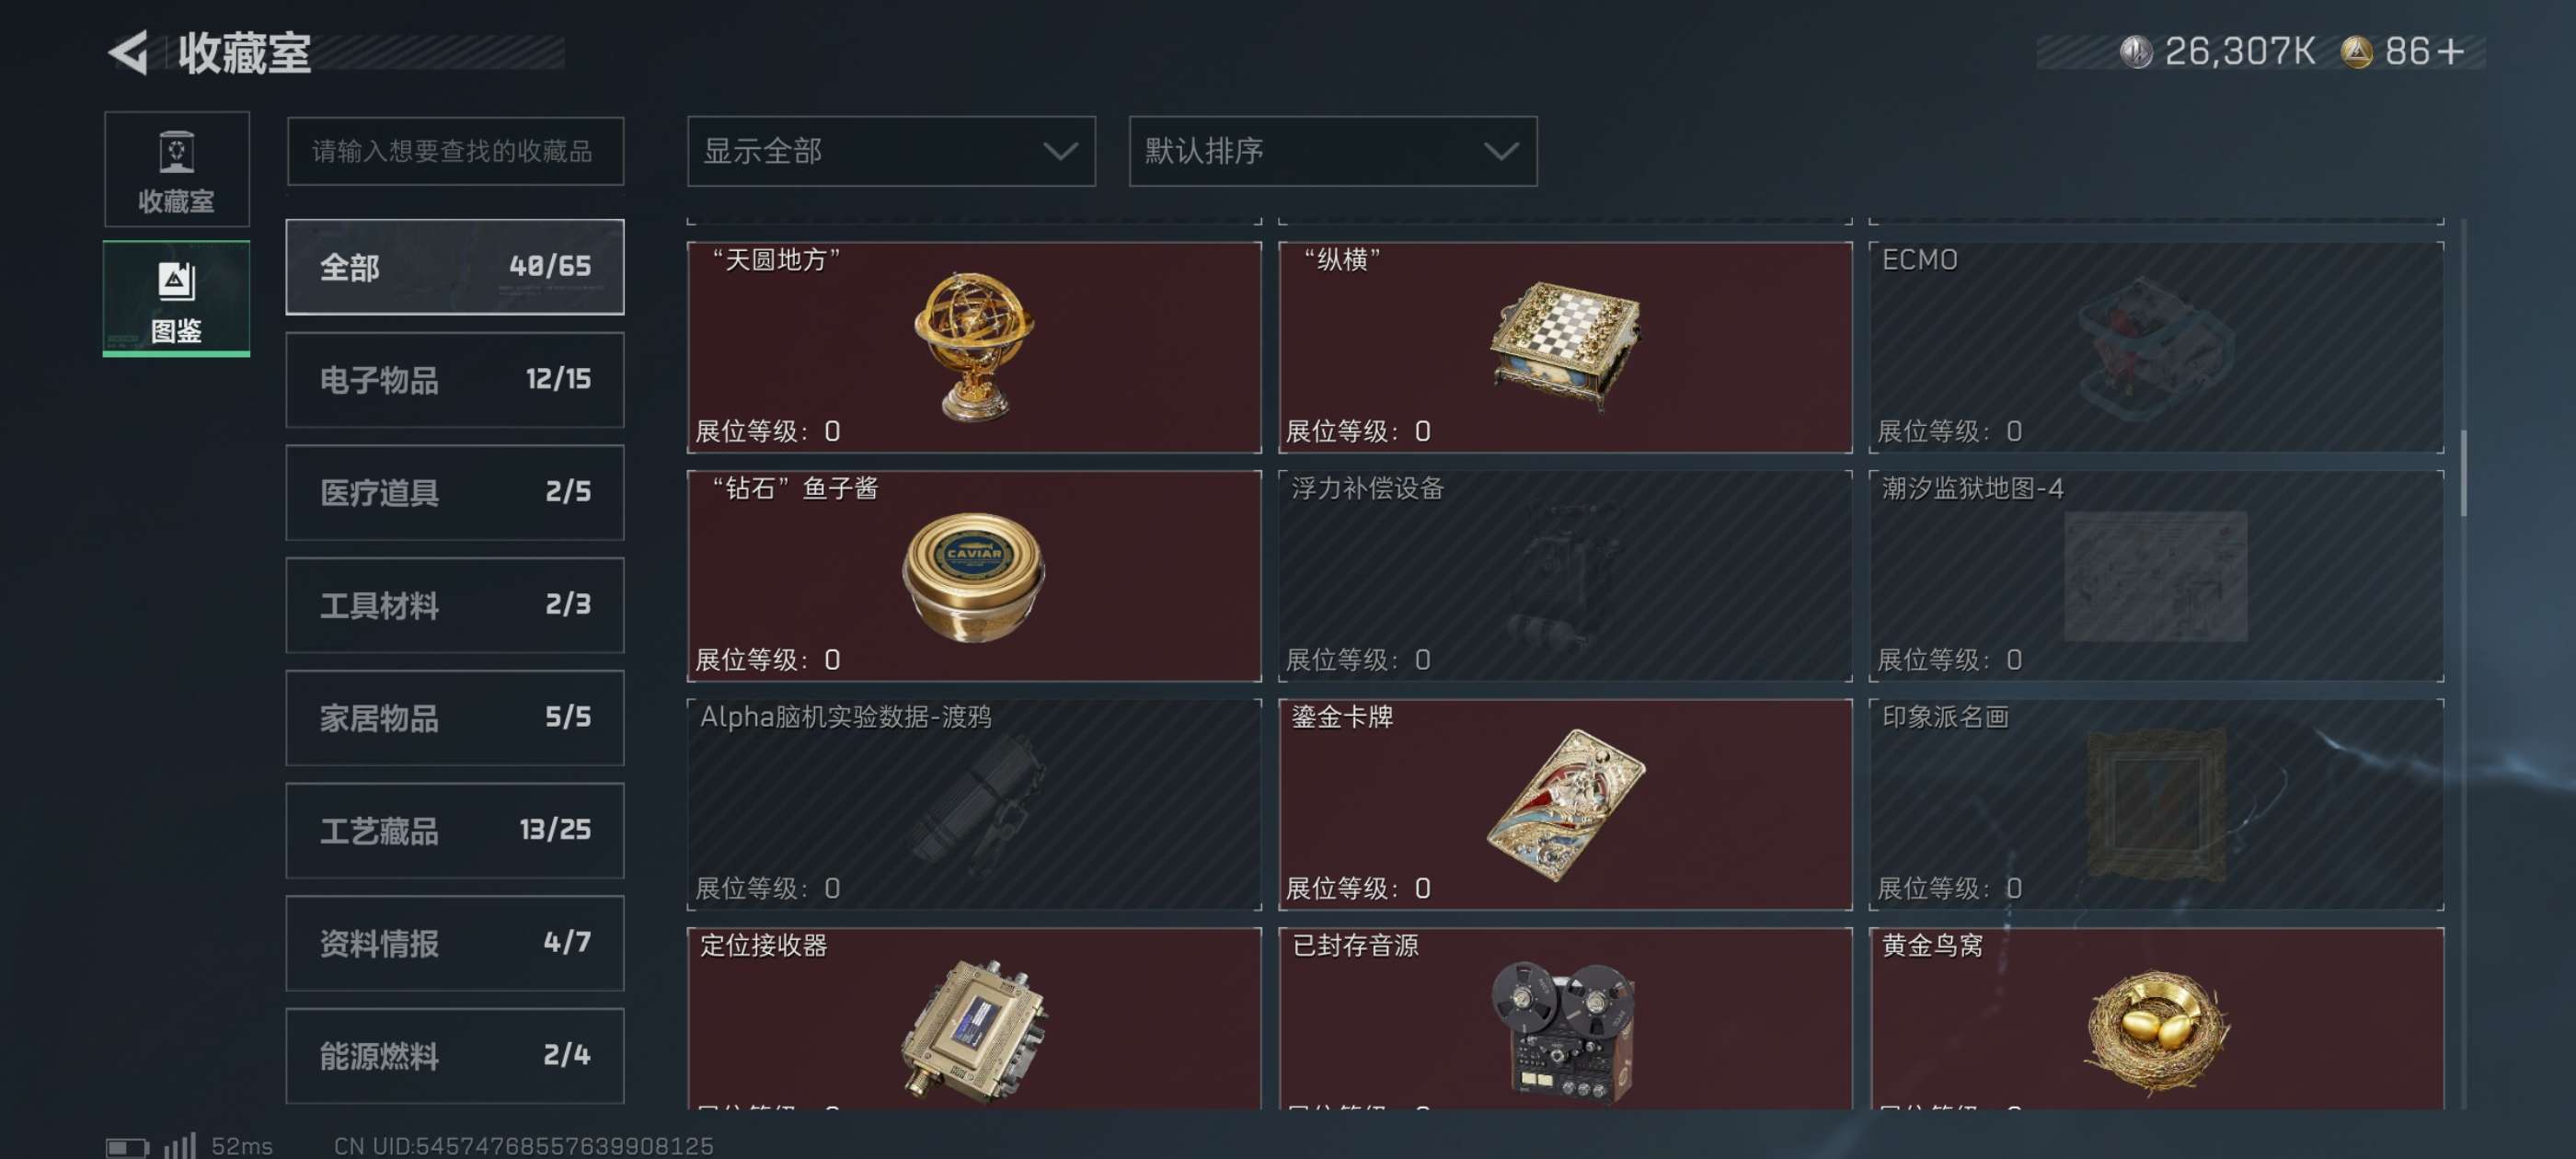
Task: Tap the plus icon beside 86 currency
Action: 2450,52
